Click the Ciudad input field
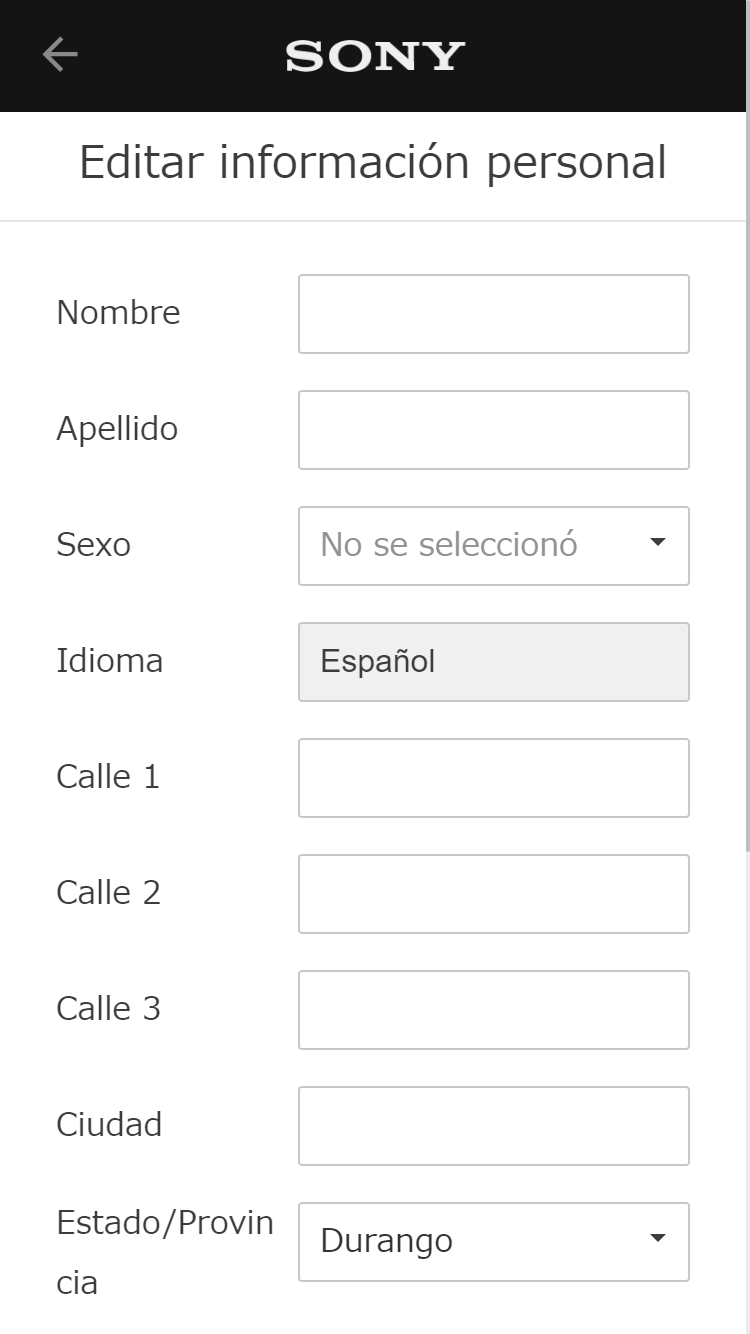The height and width of the screenshot is (1334, 750). 493,1125
